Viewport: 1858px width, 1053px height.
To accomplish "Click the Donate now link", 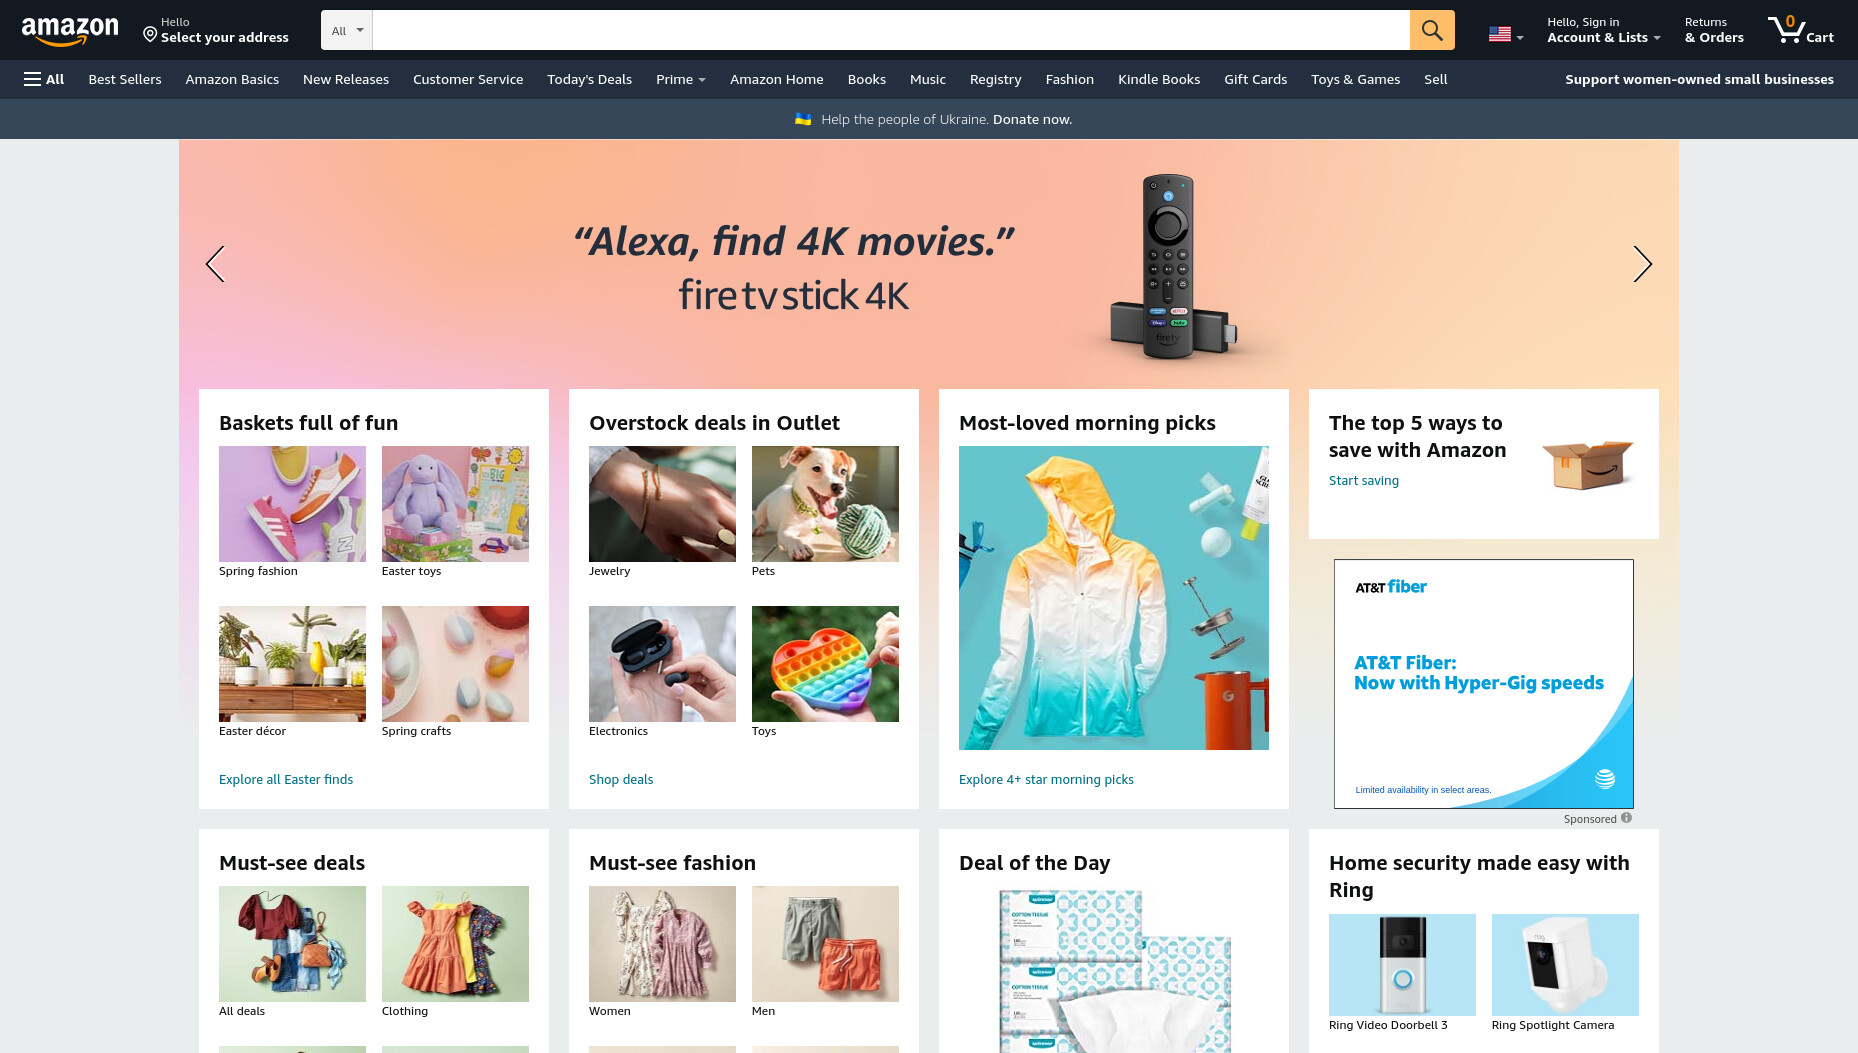I will (x=1032, y=119).
